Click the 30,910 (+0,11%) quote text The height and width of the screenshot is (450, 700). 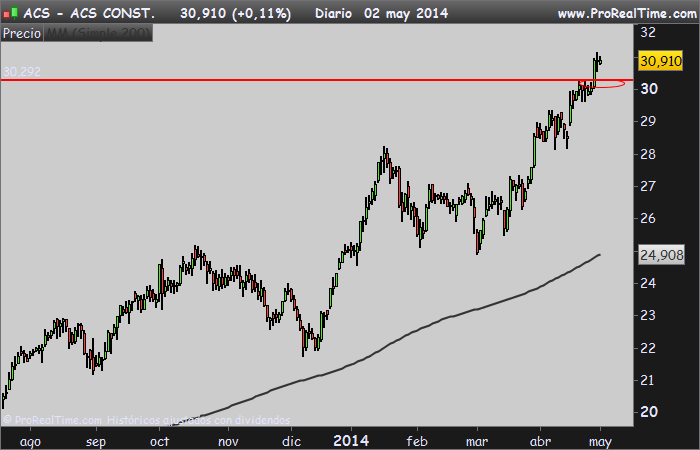235,13
